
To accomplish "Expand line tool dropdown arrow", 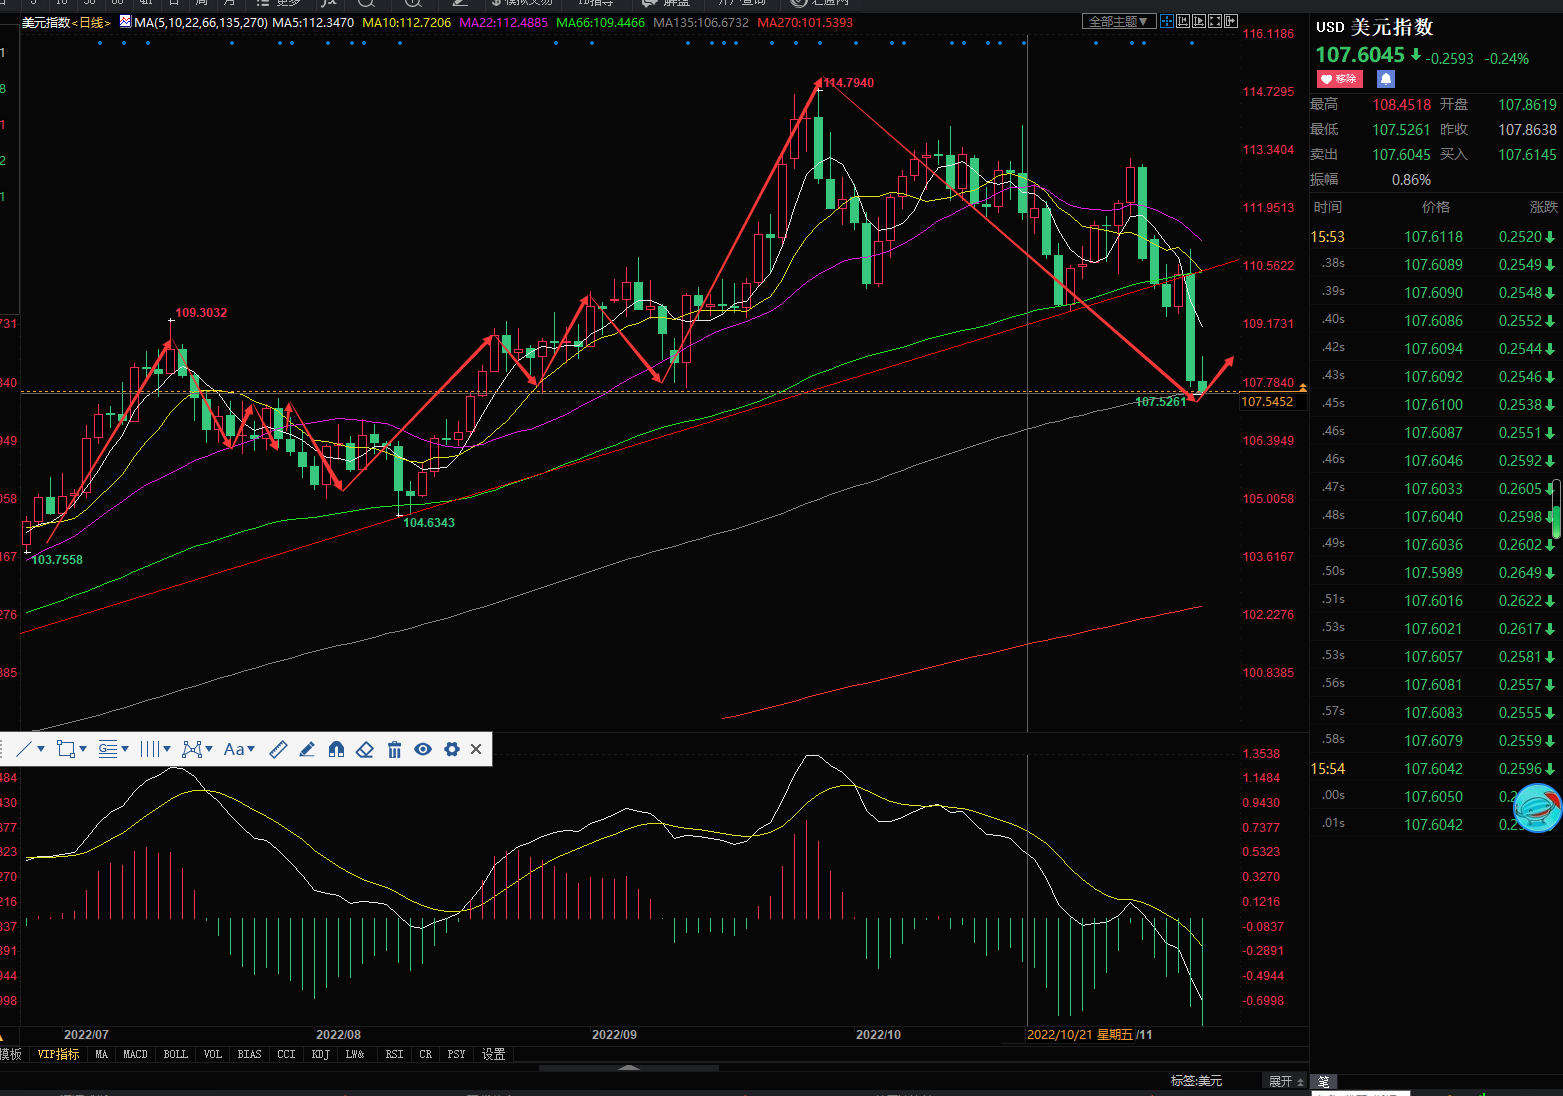I will pyautogui.click(x=41, y=749).
